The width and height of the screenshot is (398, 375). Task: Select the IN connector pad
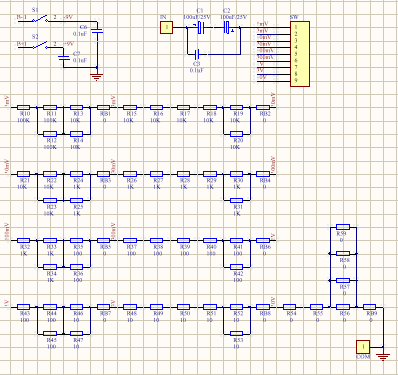point(166,27)
